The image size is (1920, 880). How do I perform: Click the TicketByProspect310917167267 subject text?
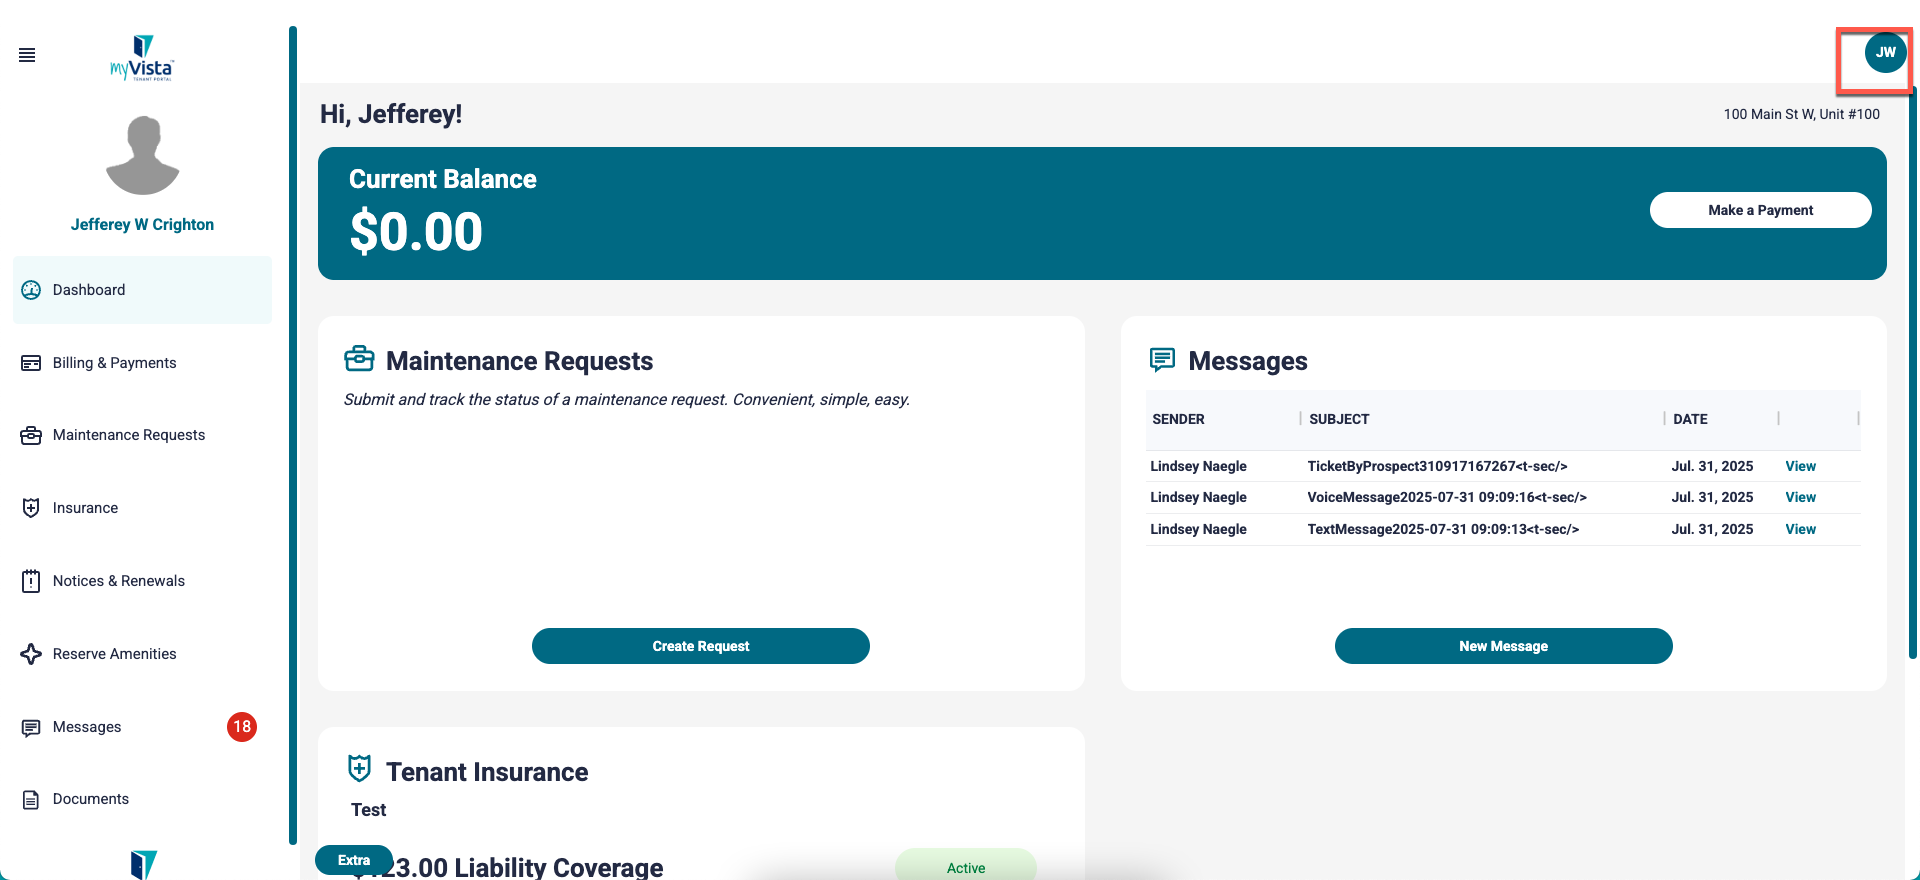pos(1437,466)
